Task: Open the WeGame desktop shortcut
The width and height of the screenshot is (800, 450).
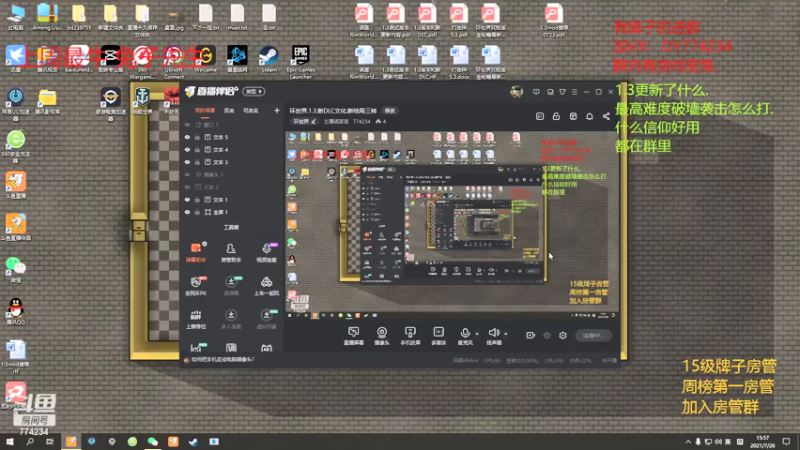Action: [x=206, y=60]
